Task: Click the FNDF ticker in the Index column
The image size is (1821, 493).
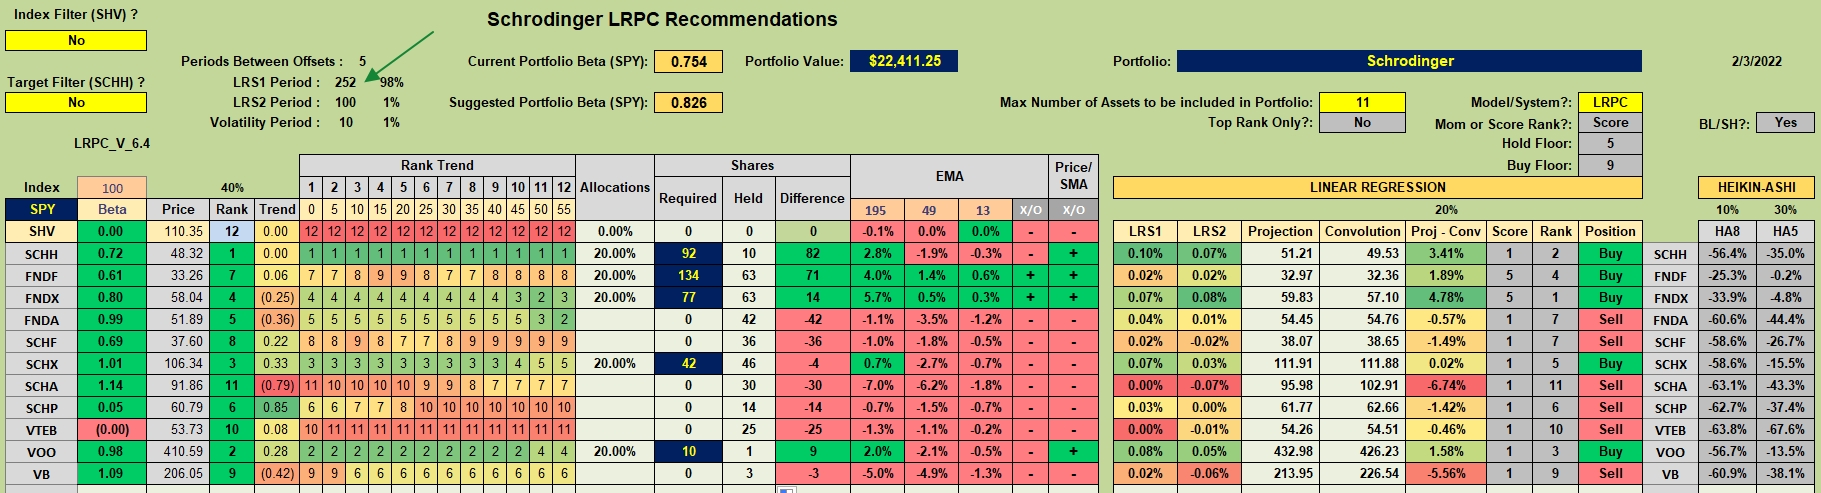Action: [x=42, y=276]
